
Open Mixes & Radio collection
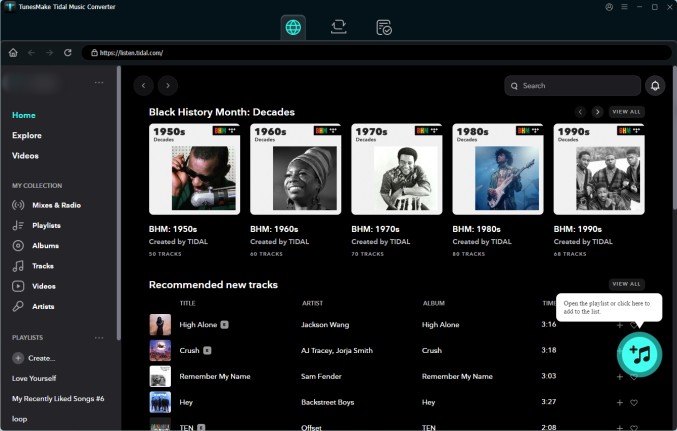[x=47, y=205]
